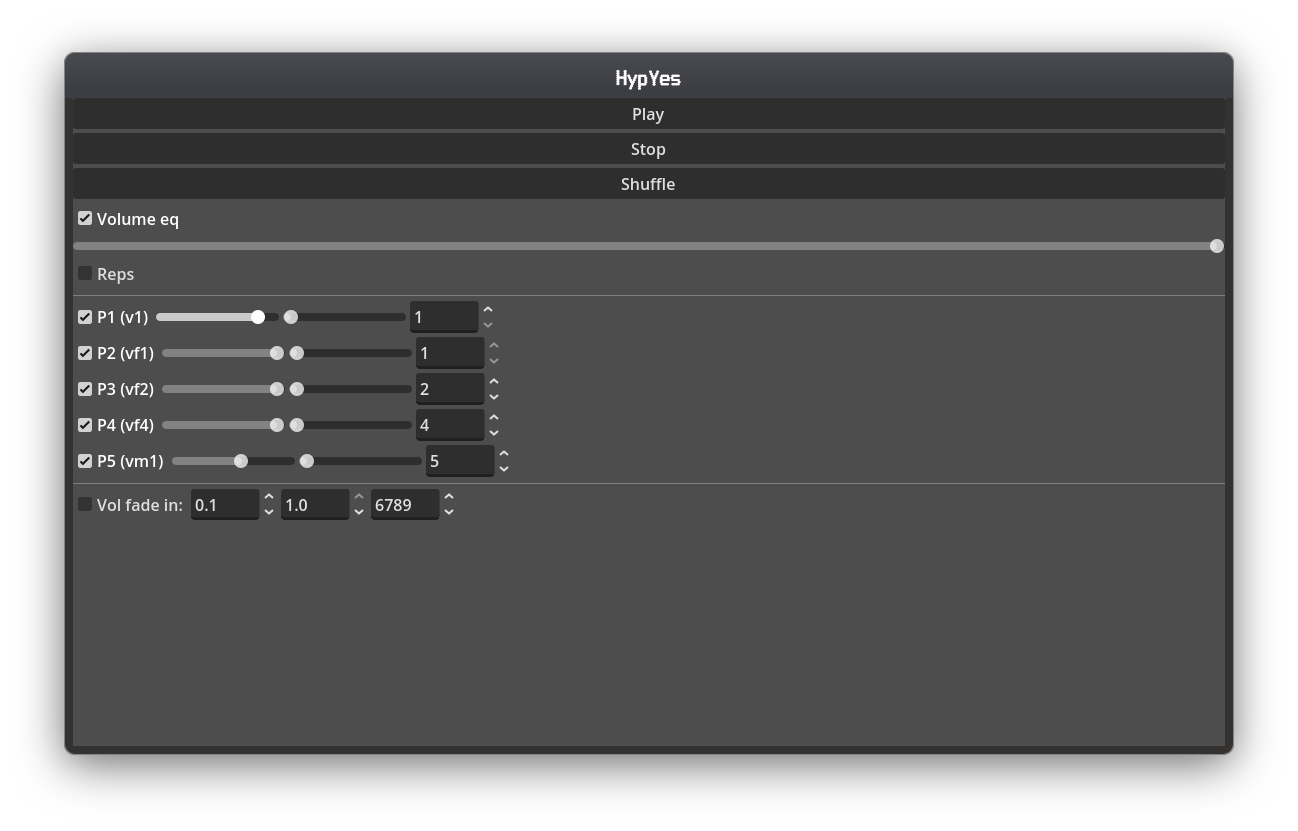Click the first slider handle in P1 (v1) row
Viewport: 1298px width, 831px height.
click(x=258, y=317)
